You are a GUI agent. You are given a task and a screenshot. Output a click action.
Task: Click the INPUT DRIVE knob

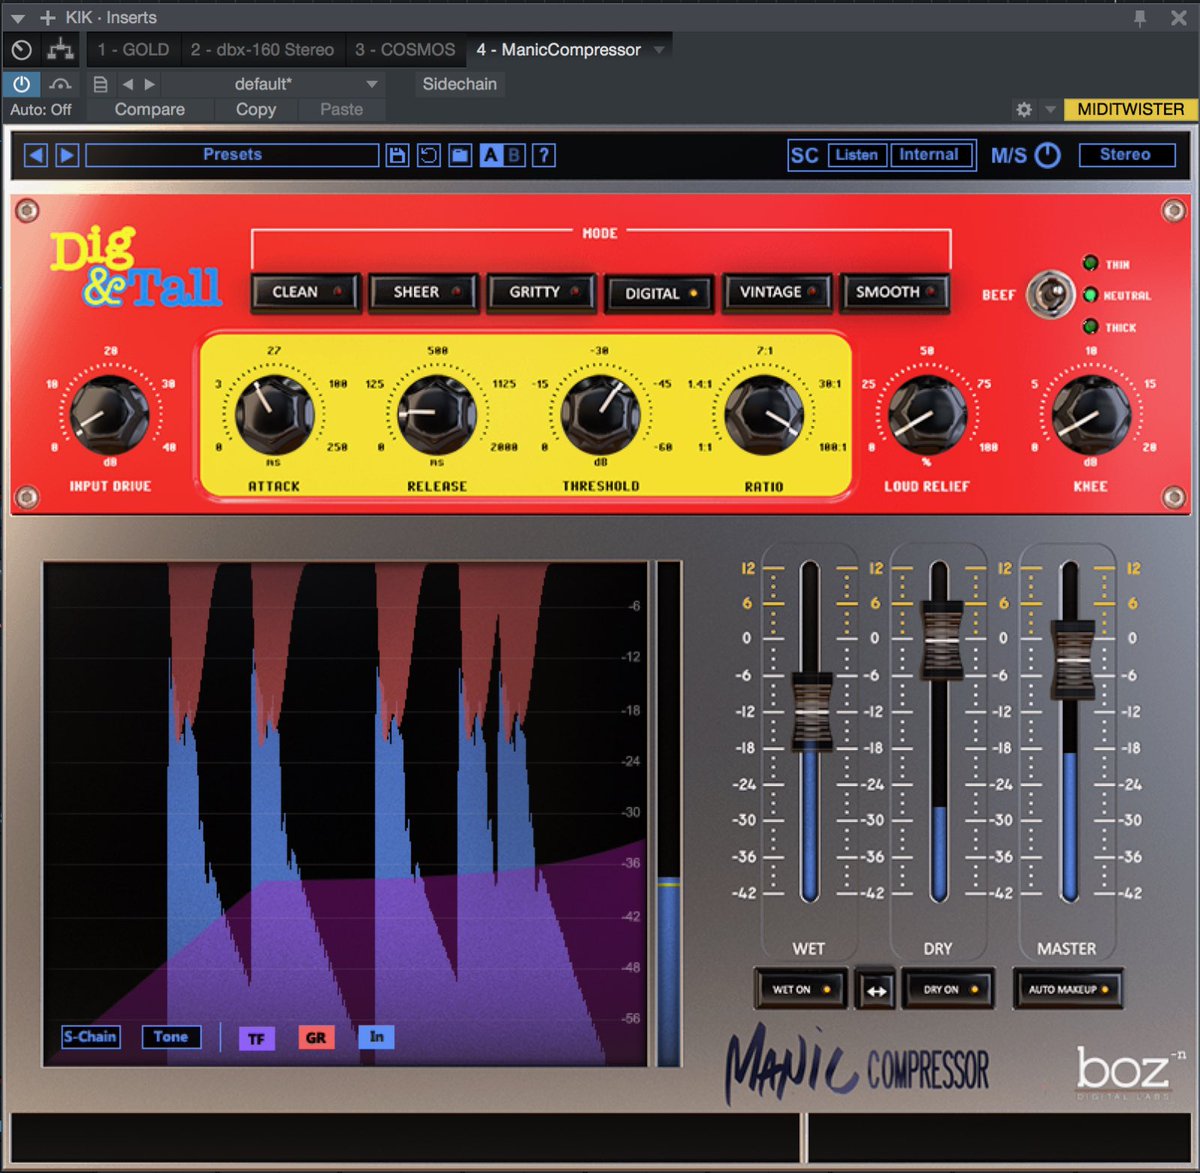point(109,414)
